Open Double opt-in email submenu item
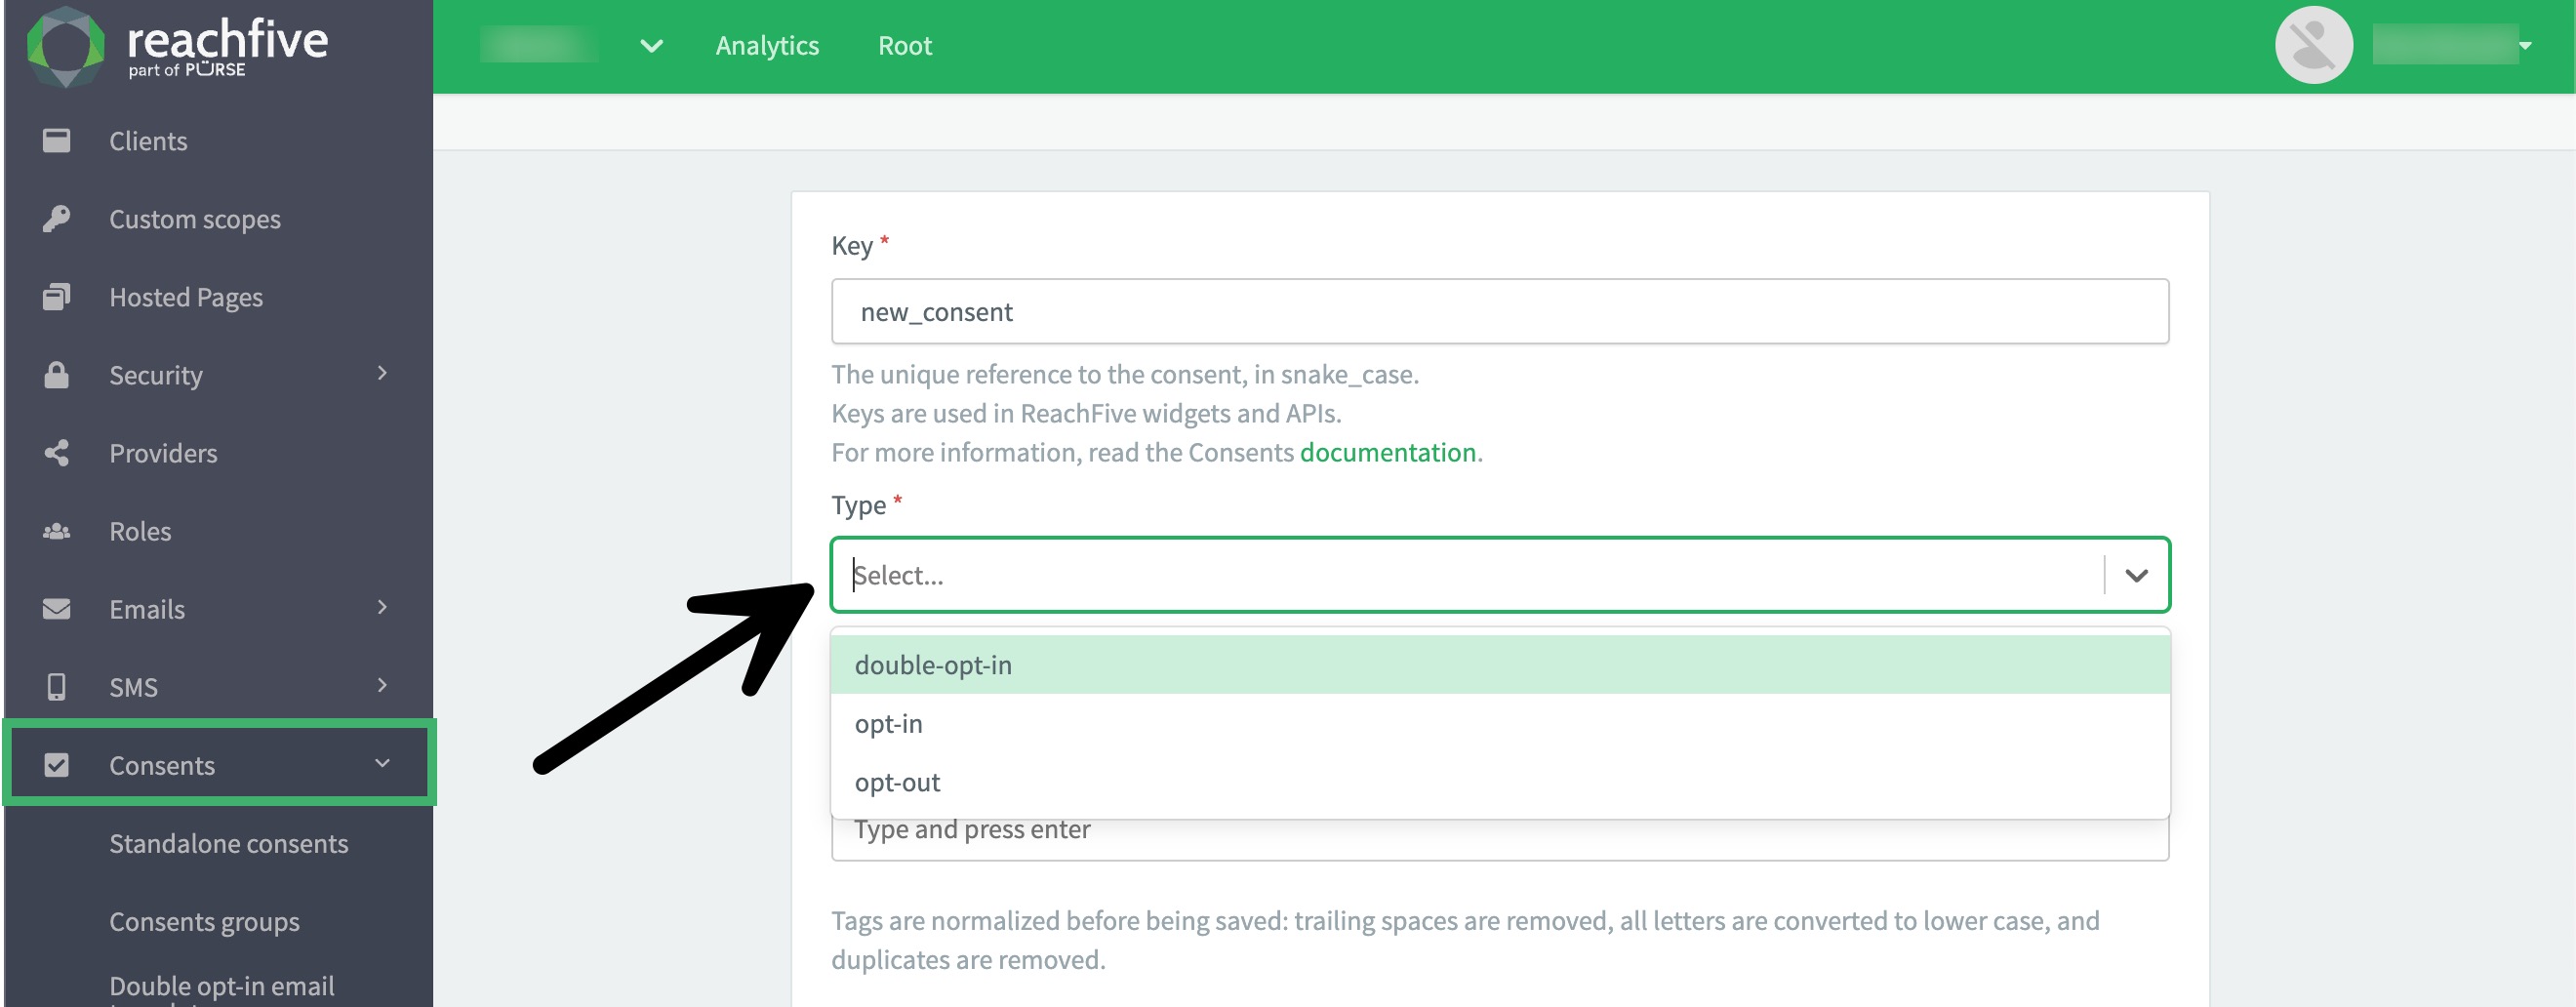 222,989
